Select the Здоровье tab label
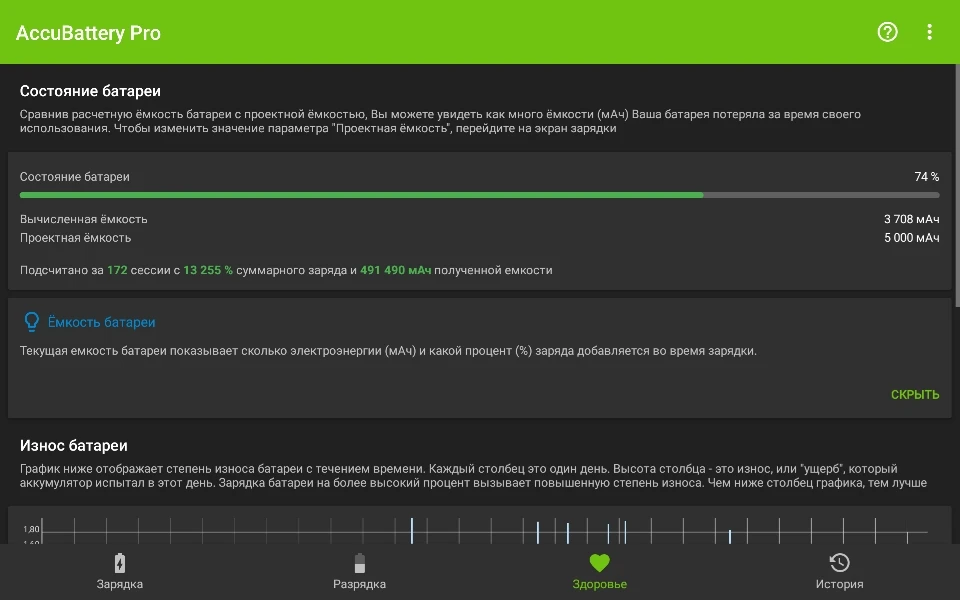 click(599, 584)
